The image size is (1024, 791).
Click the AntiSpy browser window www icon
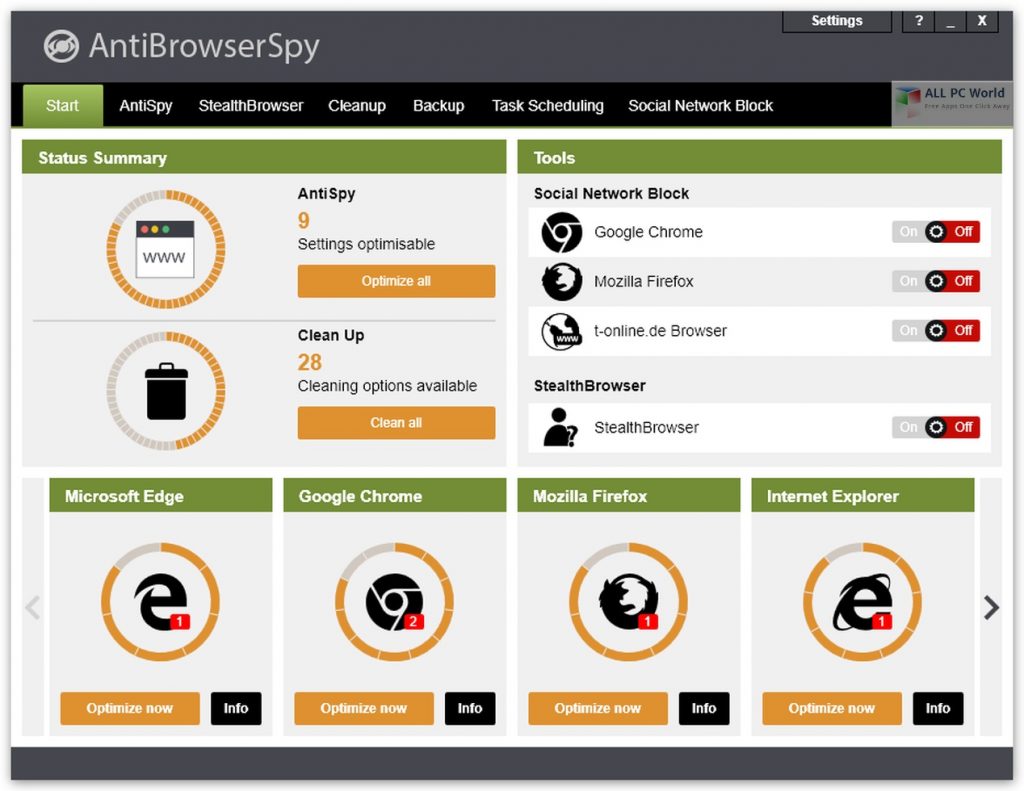pos(165,249)
